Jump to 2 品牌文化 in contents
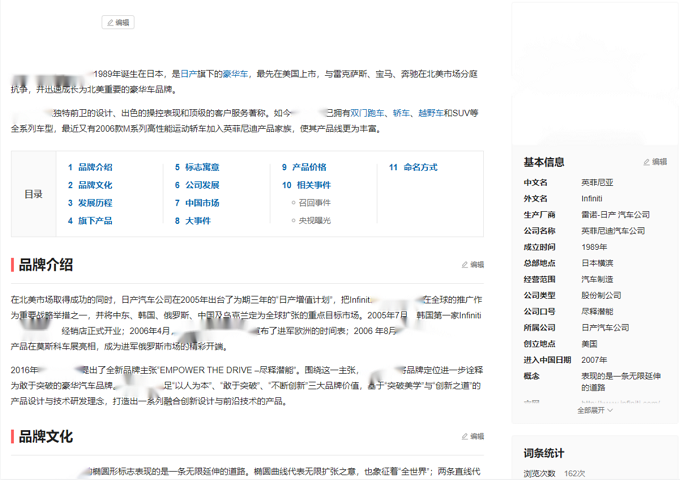The width and height of the screenshot is (680, 480). [x=90, y=185]
